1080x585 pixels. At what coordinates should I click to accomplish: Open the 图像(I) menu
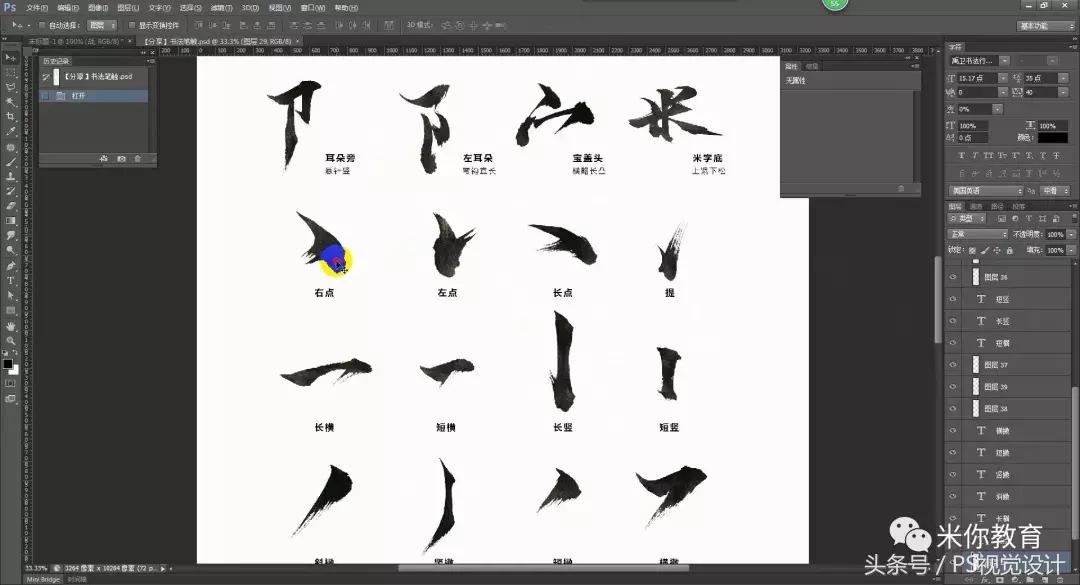point(98,8)
